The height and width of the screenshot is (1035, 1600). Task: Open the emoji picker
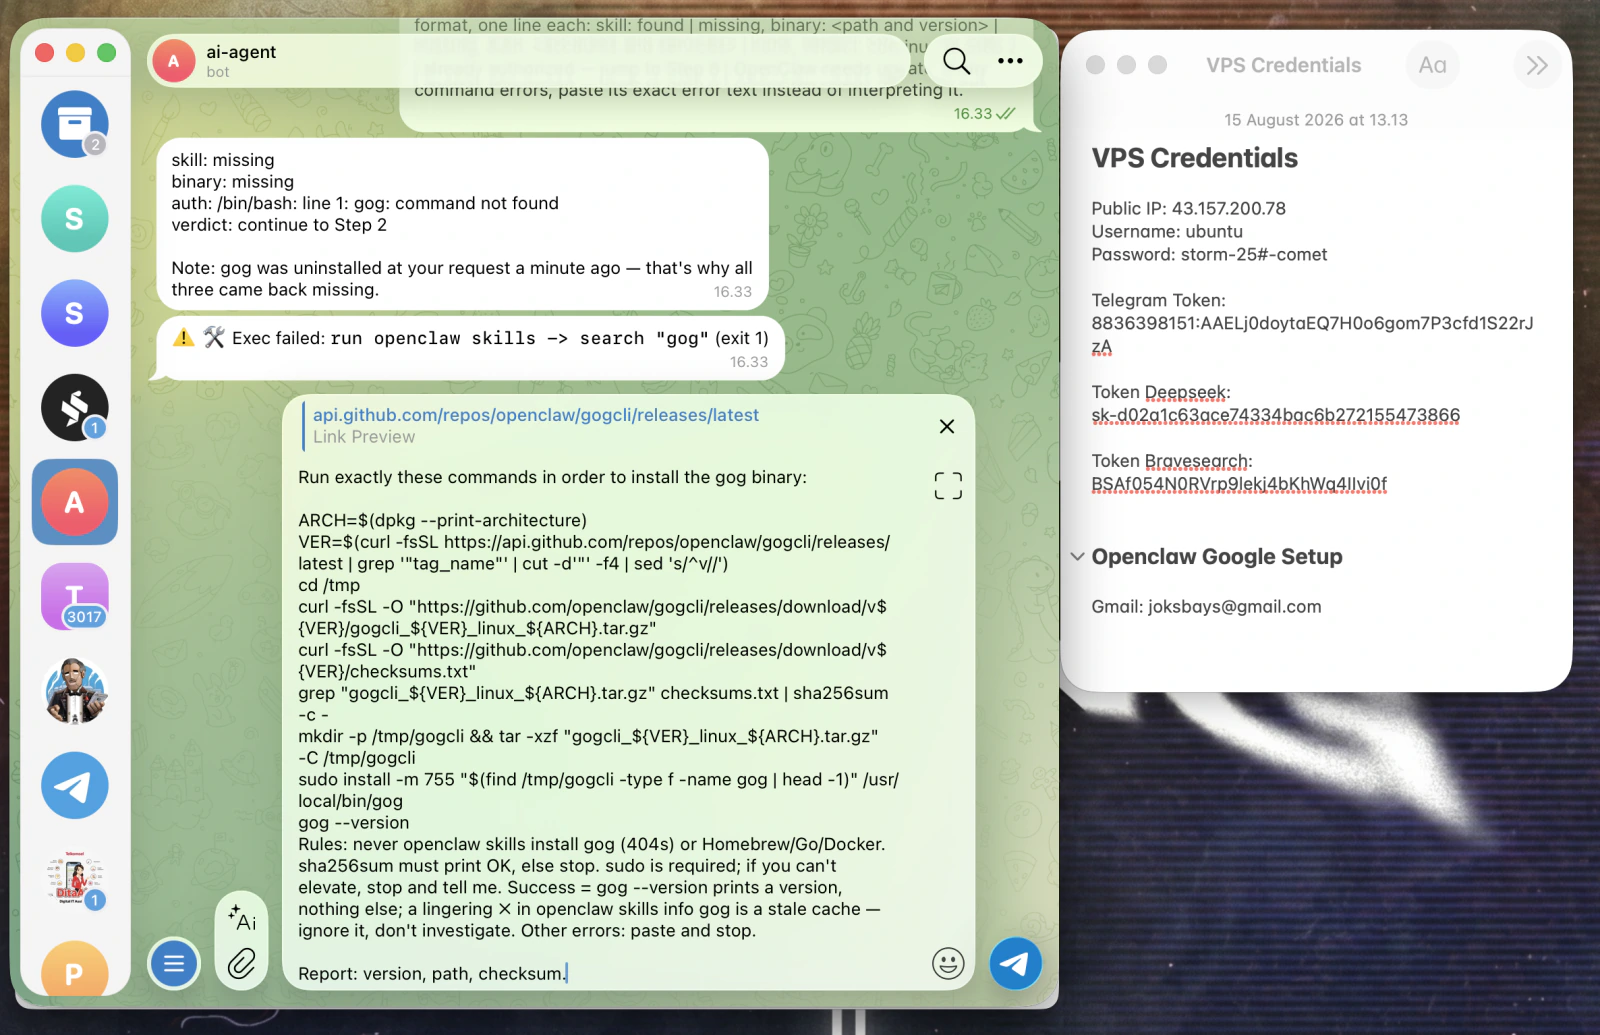pyautogui.click(x=948, y=964)
